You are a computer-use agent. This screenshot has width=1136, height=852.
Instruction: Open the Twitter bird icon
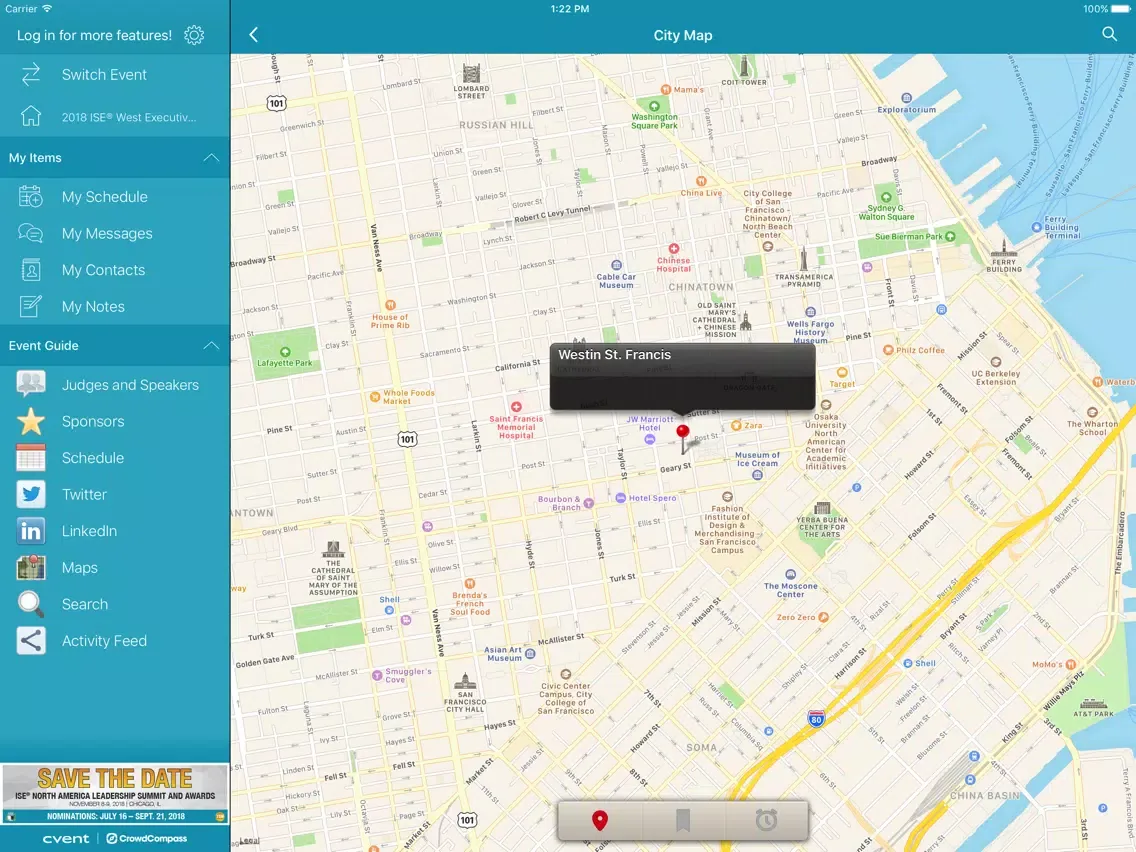click(x=31, y=495)
